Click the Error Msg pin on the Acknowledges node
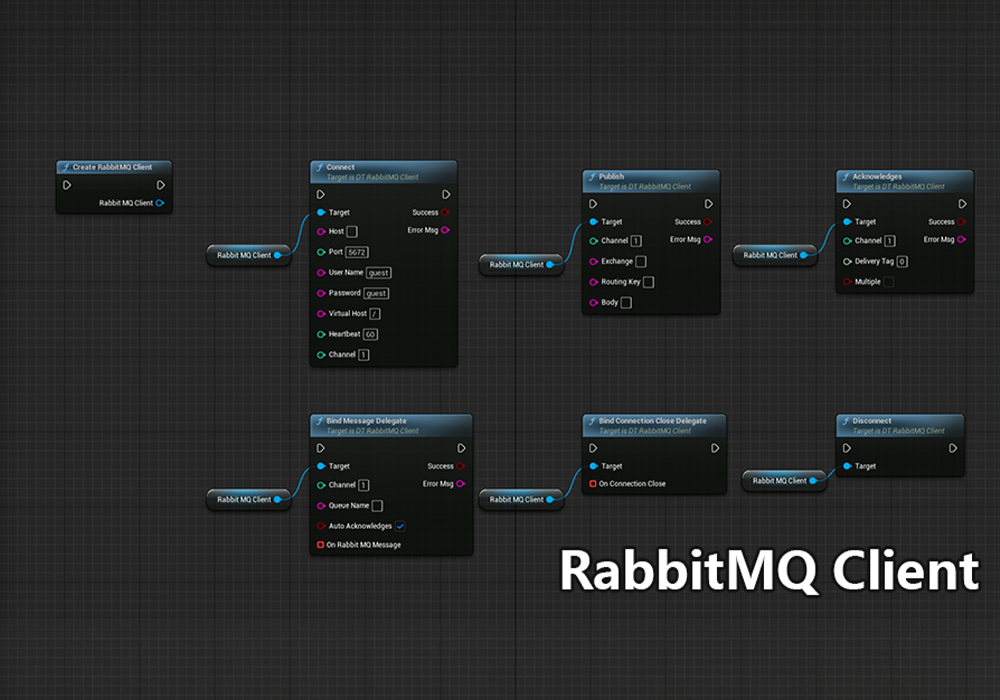The height and width of the screenshot is (700, 1000). [x=963, y=240]
